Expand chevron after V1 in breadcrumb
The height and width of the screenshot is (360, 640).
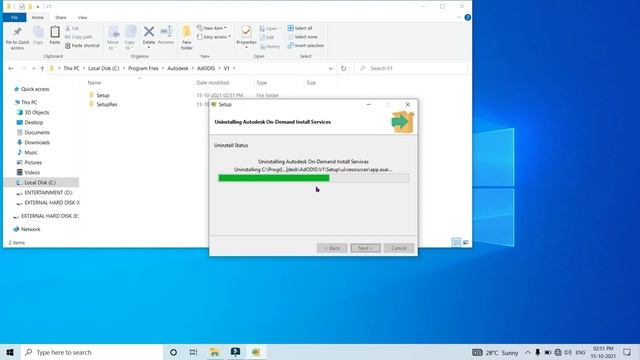(234, 68)
